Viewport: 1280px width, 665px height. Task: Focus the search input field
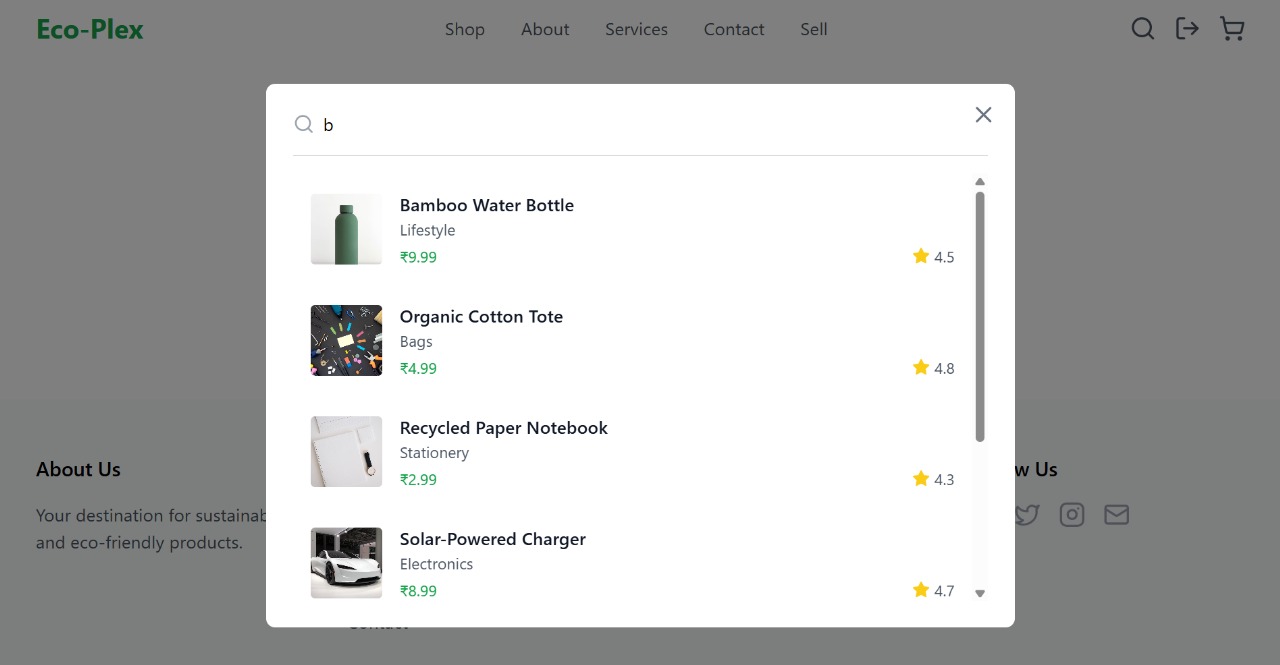(640, 125)
